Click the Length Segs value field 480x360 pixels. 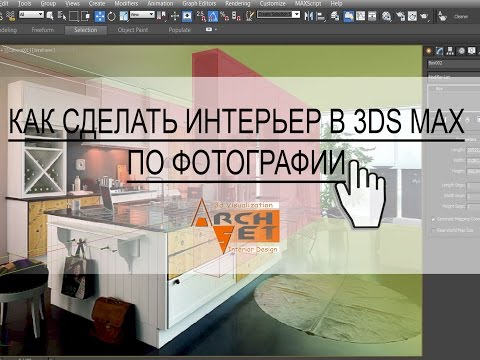point(473,186)
